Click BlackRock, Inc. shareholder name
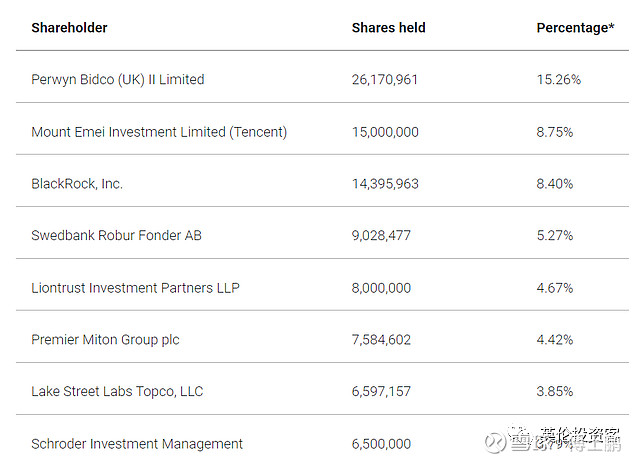The height and width of the screenshot is (463, 640). click(77, 184)
